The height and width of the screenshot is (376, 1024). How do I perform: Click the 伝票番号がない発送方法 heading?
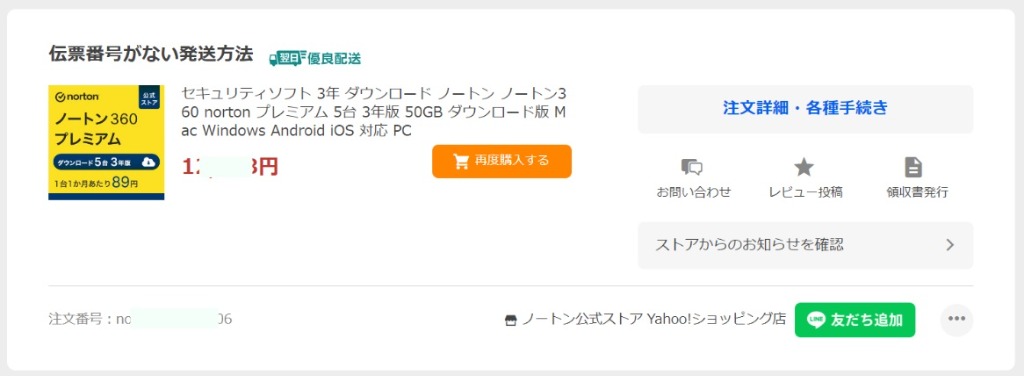151,54
